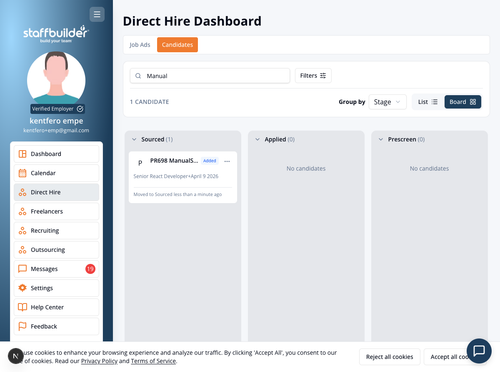This screenshot has height=372, width=500.
Task: Reject all cookies
Action: pos(389,357)
